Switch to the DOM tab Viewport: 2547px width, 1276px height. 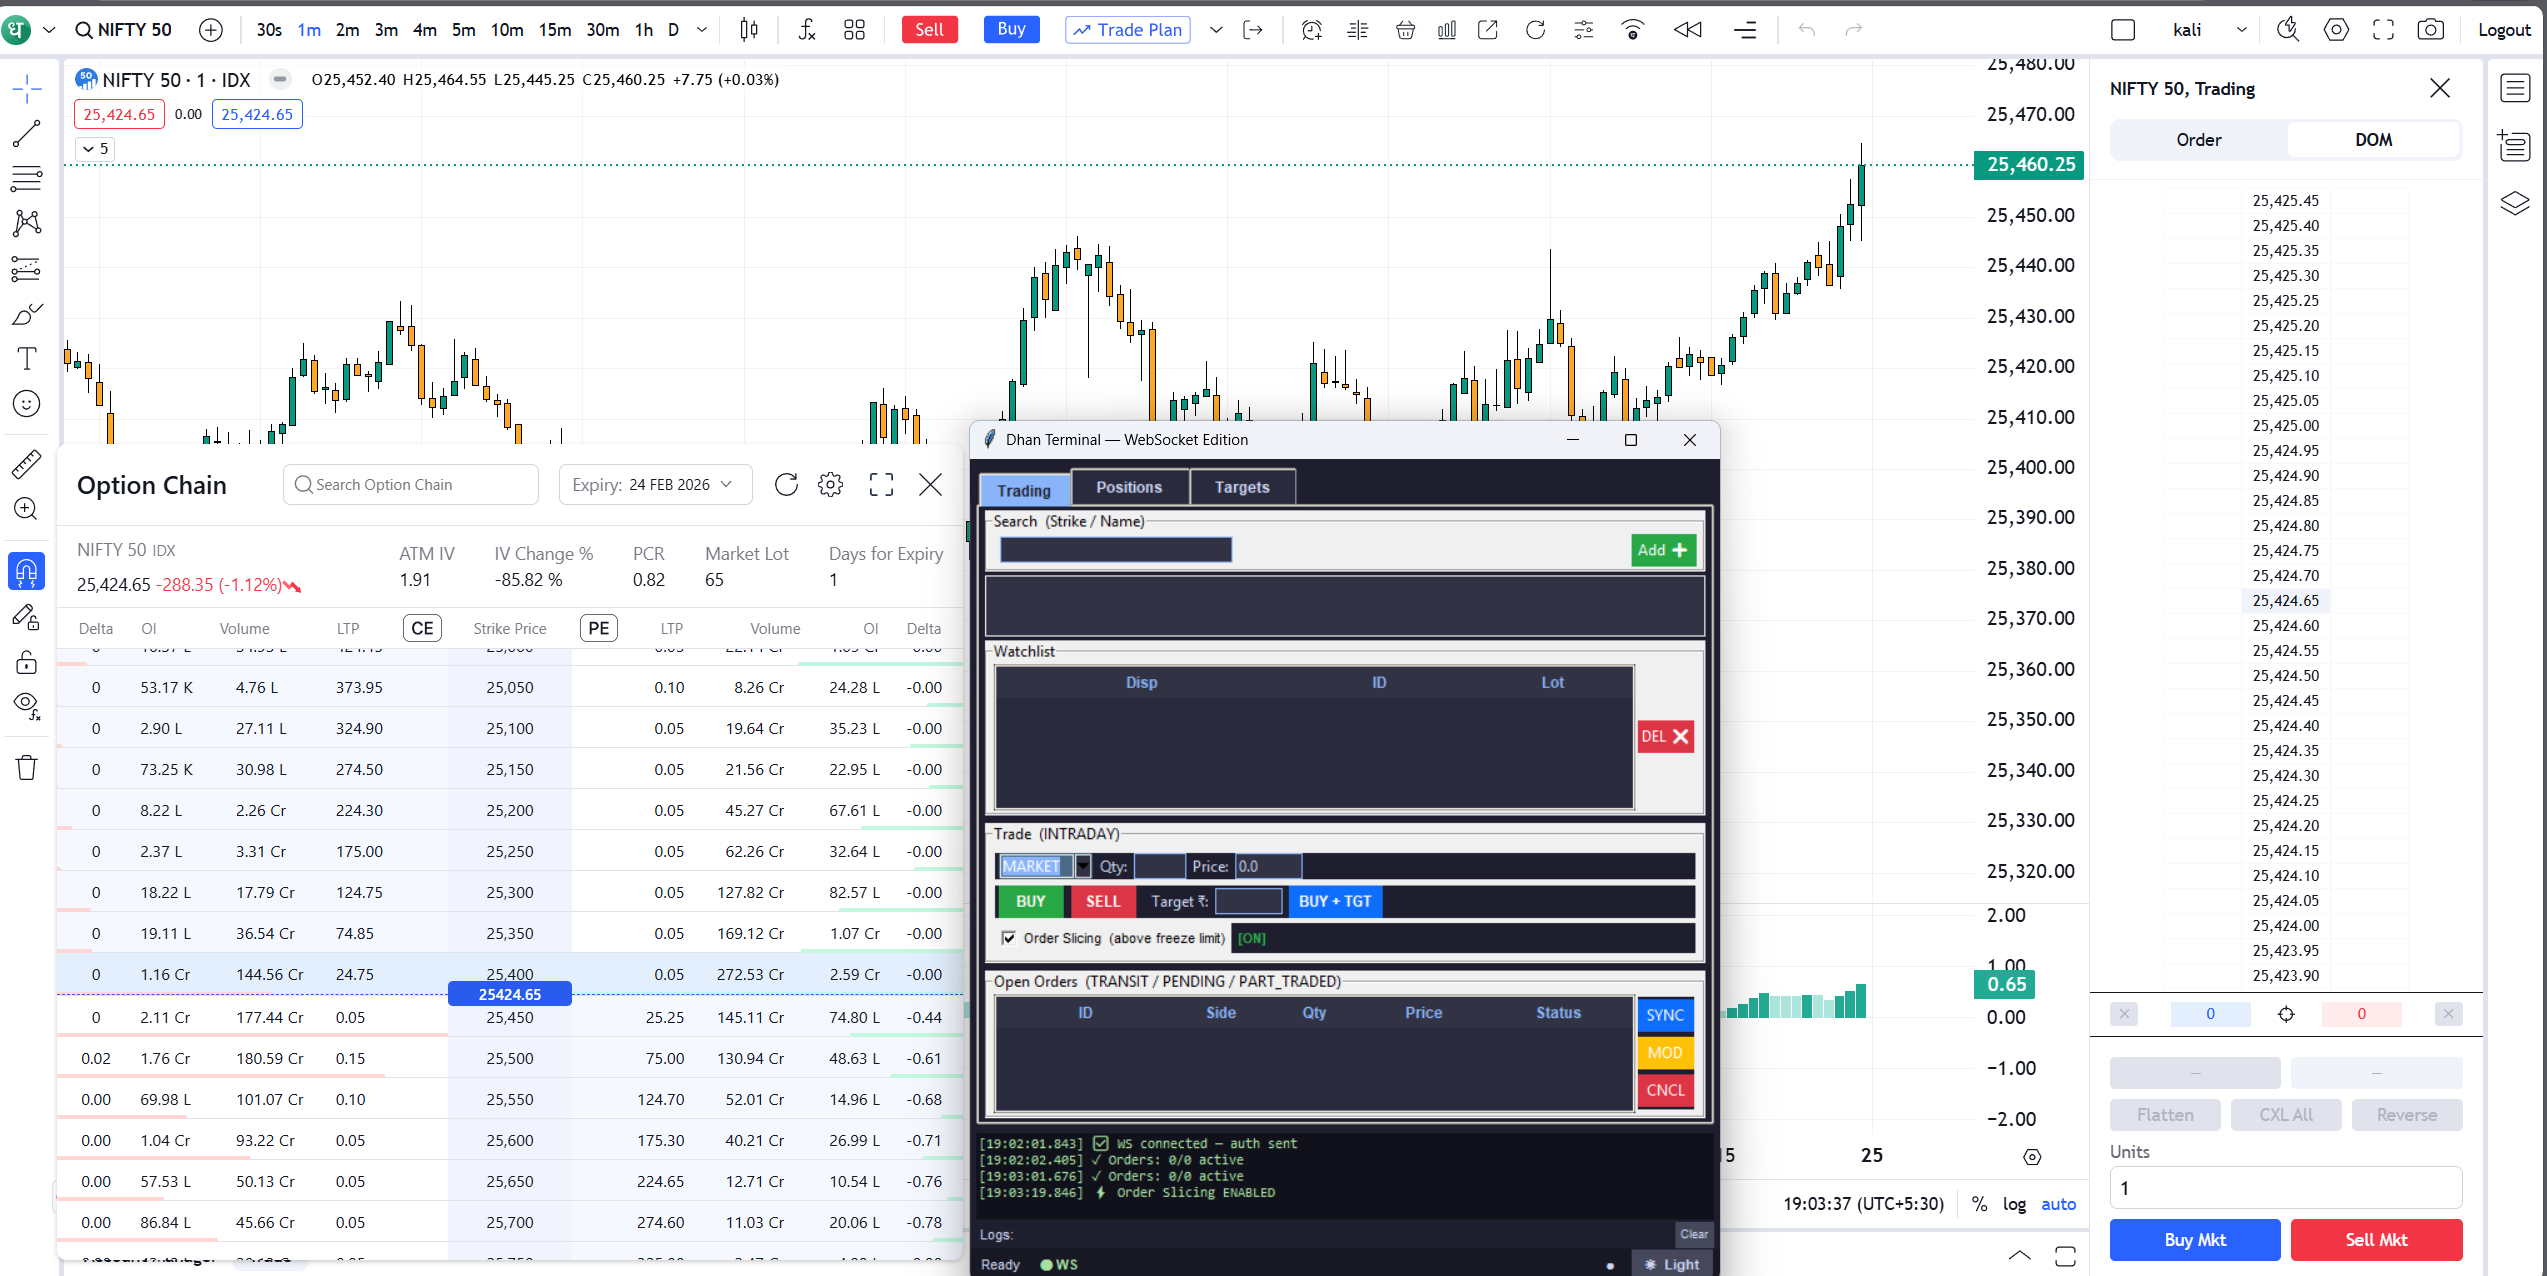point(2373,140)
